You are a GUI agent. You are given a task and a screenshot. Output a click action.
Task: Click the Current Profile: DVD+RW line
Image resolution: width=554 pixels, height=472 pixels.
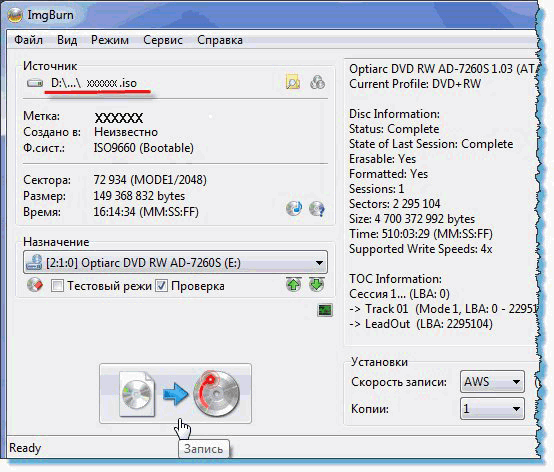click(415, 84)
